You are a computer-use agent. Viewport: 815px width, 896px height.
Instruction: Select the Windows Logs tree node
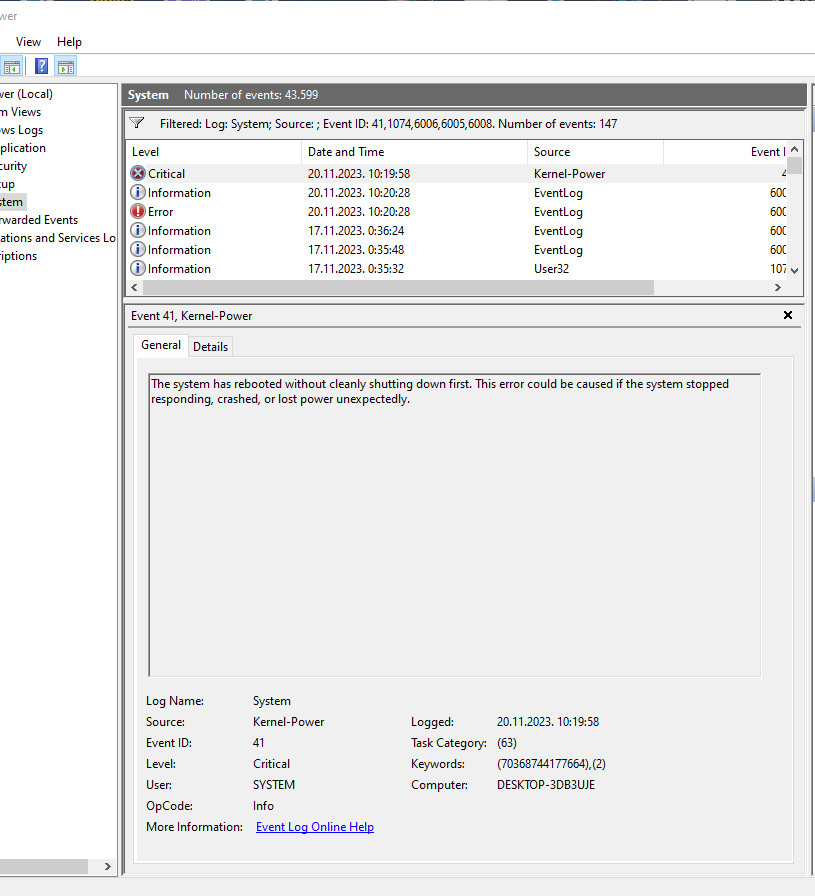point(22,130)
